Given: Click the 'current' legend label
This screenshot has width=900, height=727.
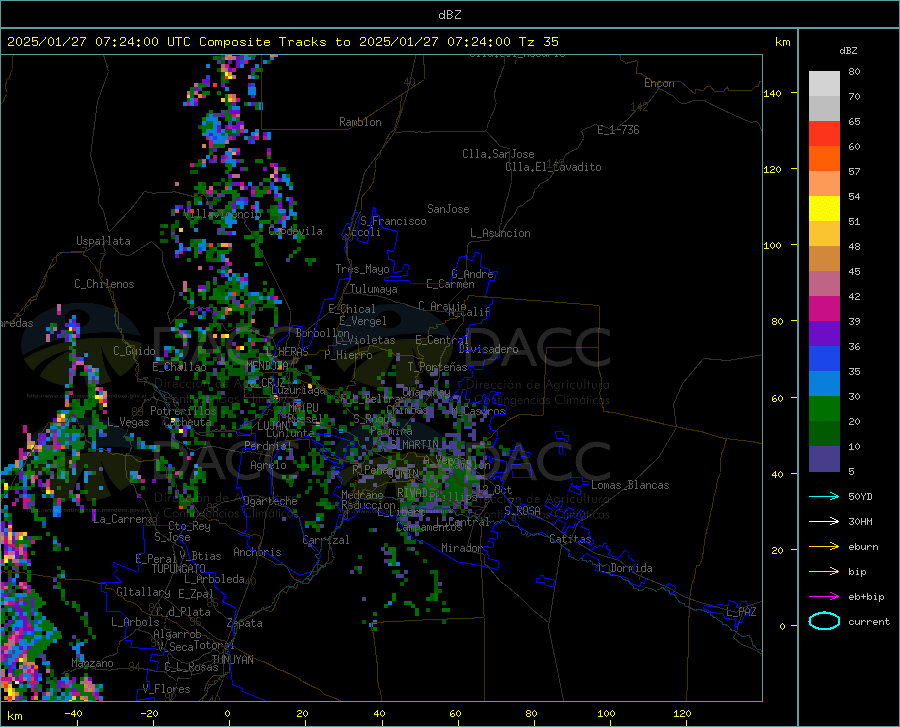Looking at the screenshot, I should pyautogui.click(x=869, y=621).
